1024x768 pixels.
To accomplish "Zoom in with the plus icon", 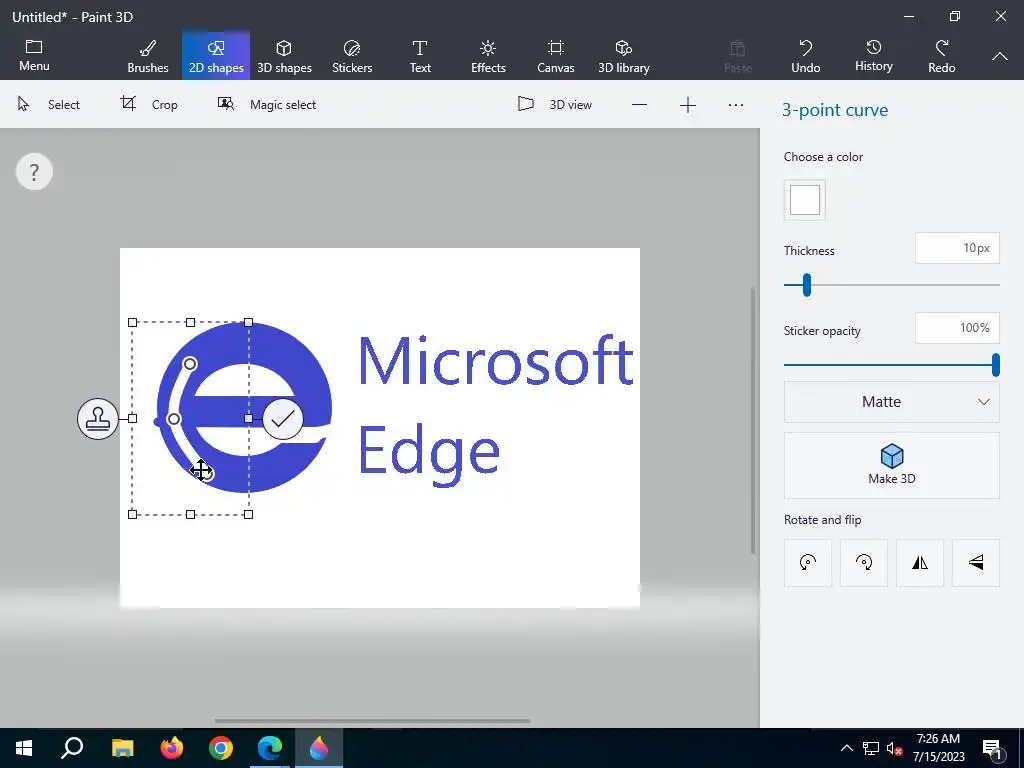I will (x=688, y=105).
